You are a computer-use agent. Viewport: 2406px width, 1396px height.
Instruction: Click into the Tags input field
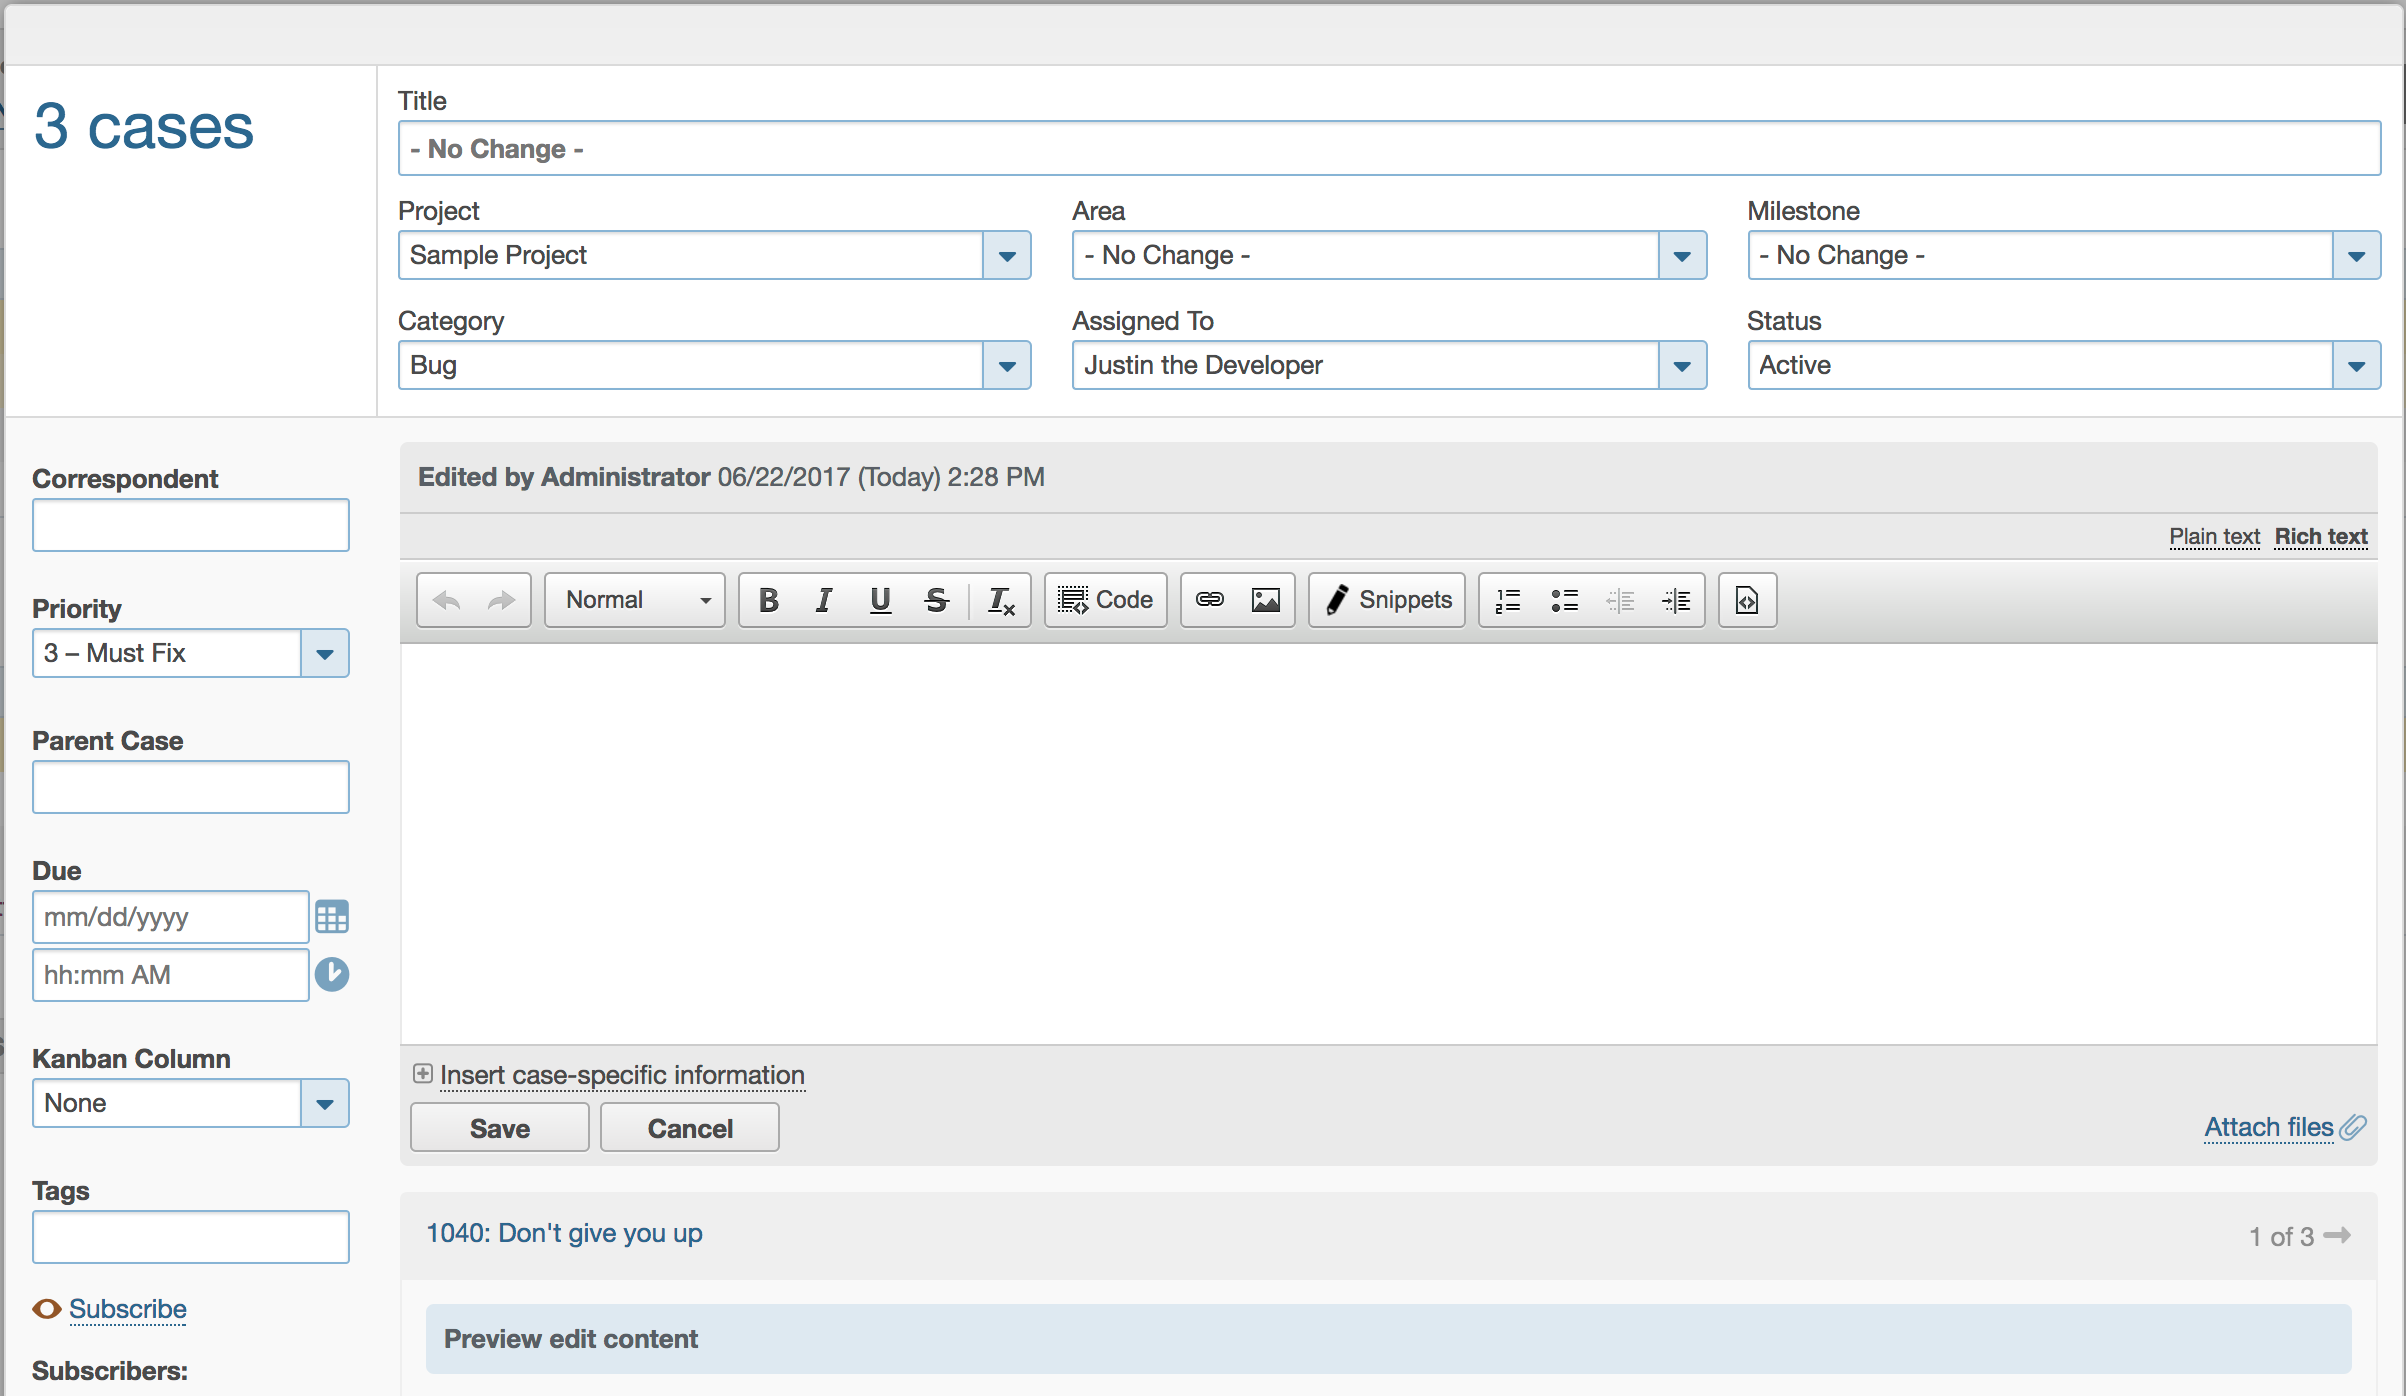tap(191, 1237)
